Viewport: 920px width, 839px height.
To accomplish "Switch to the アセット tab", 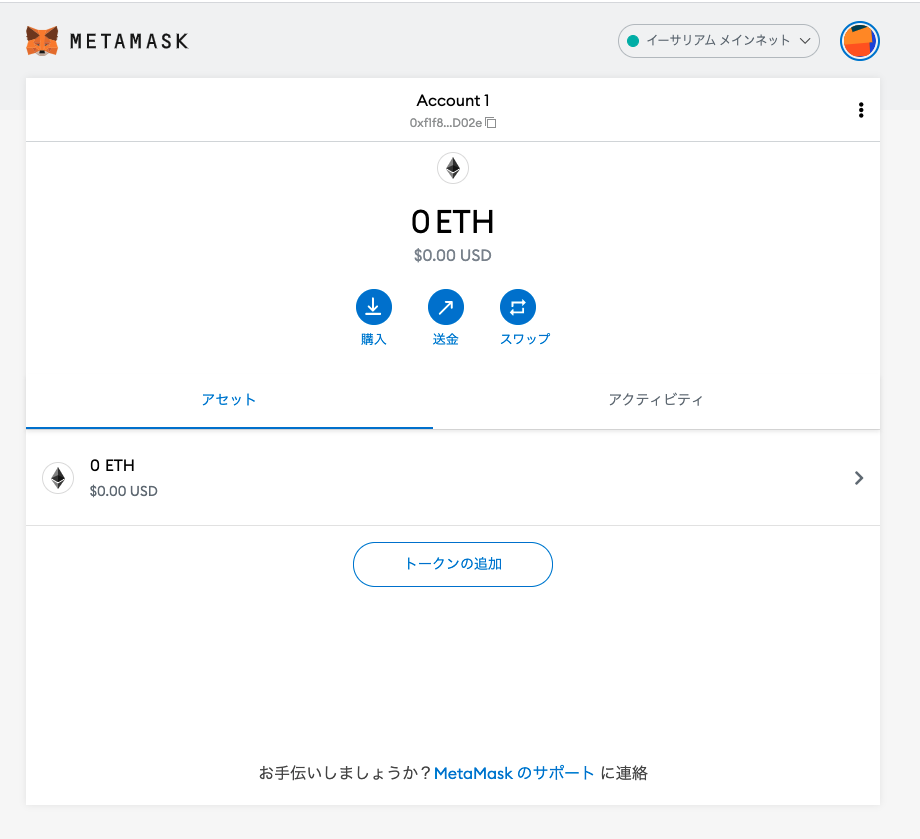I will coord(229,400).
